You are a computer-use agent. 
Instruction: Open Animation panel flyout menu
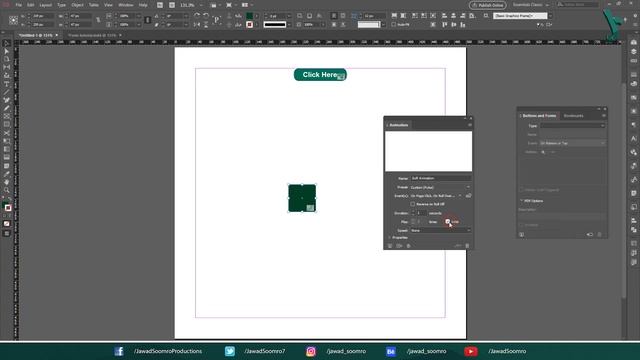[469, 125]
